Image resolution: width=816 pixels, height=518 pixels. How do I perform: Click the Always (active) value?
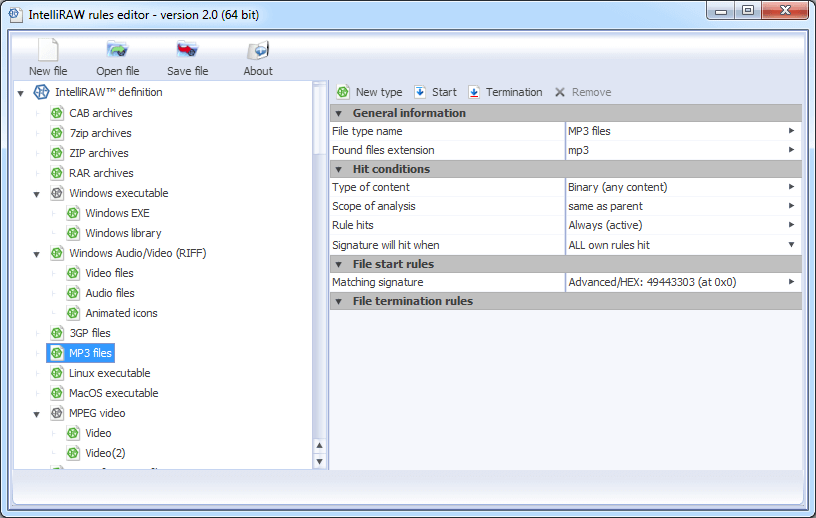tap(605, 225)
